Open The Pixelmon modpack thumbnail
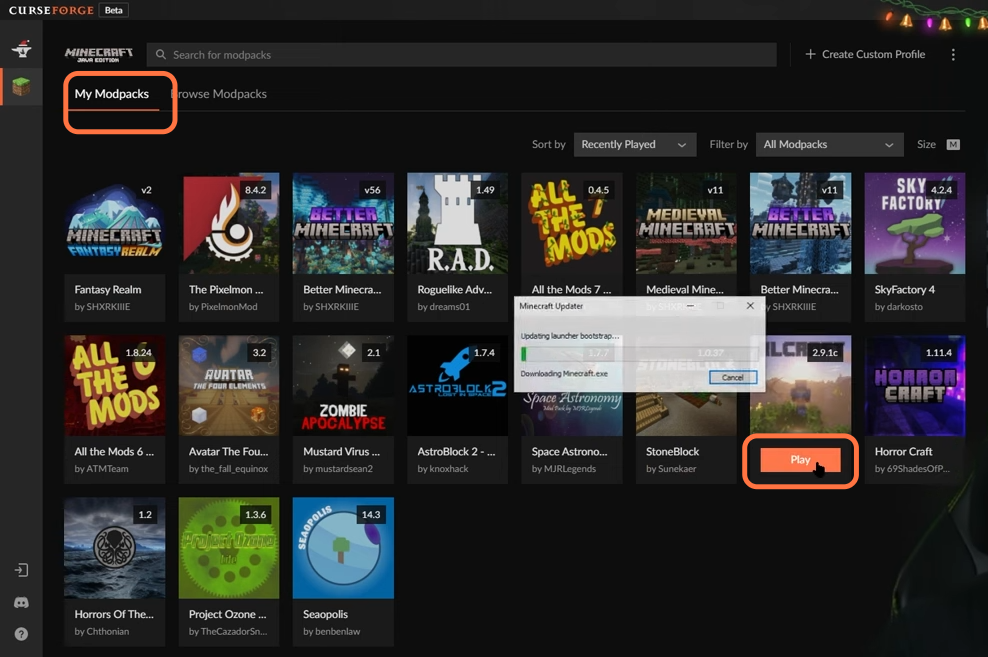 [229, 223]
